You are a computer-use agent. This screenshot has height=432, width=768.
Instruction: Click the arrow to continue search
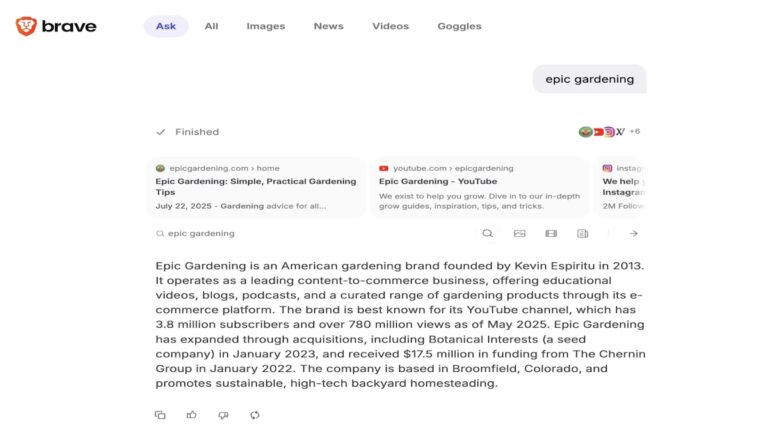(x=633, y=233)
